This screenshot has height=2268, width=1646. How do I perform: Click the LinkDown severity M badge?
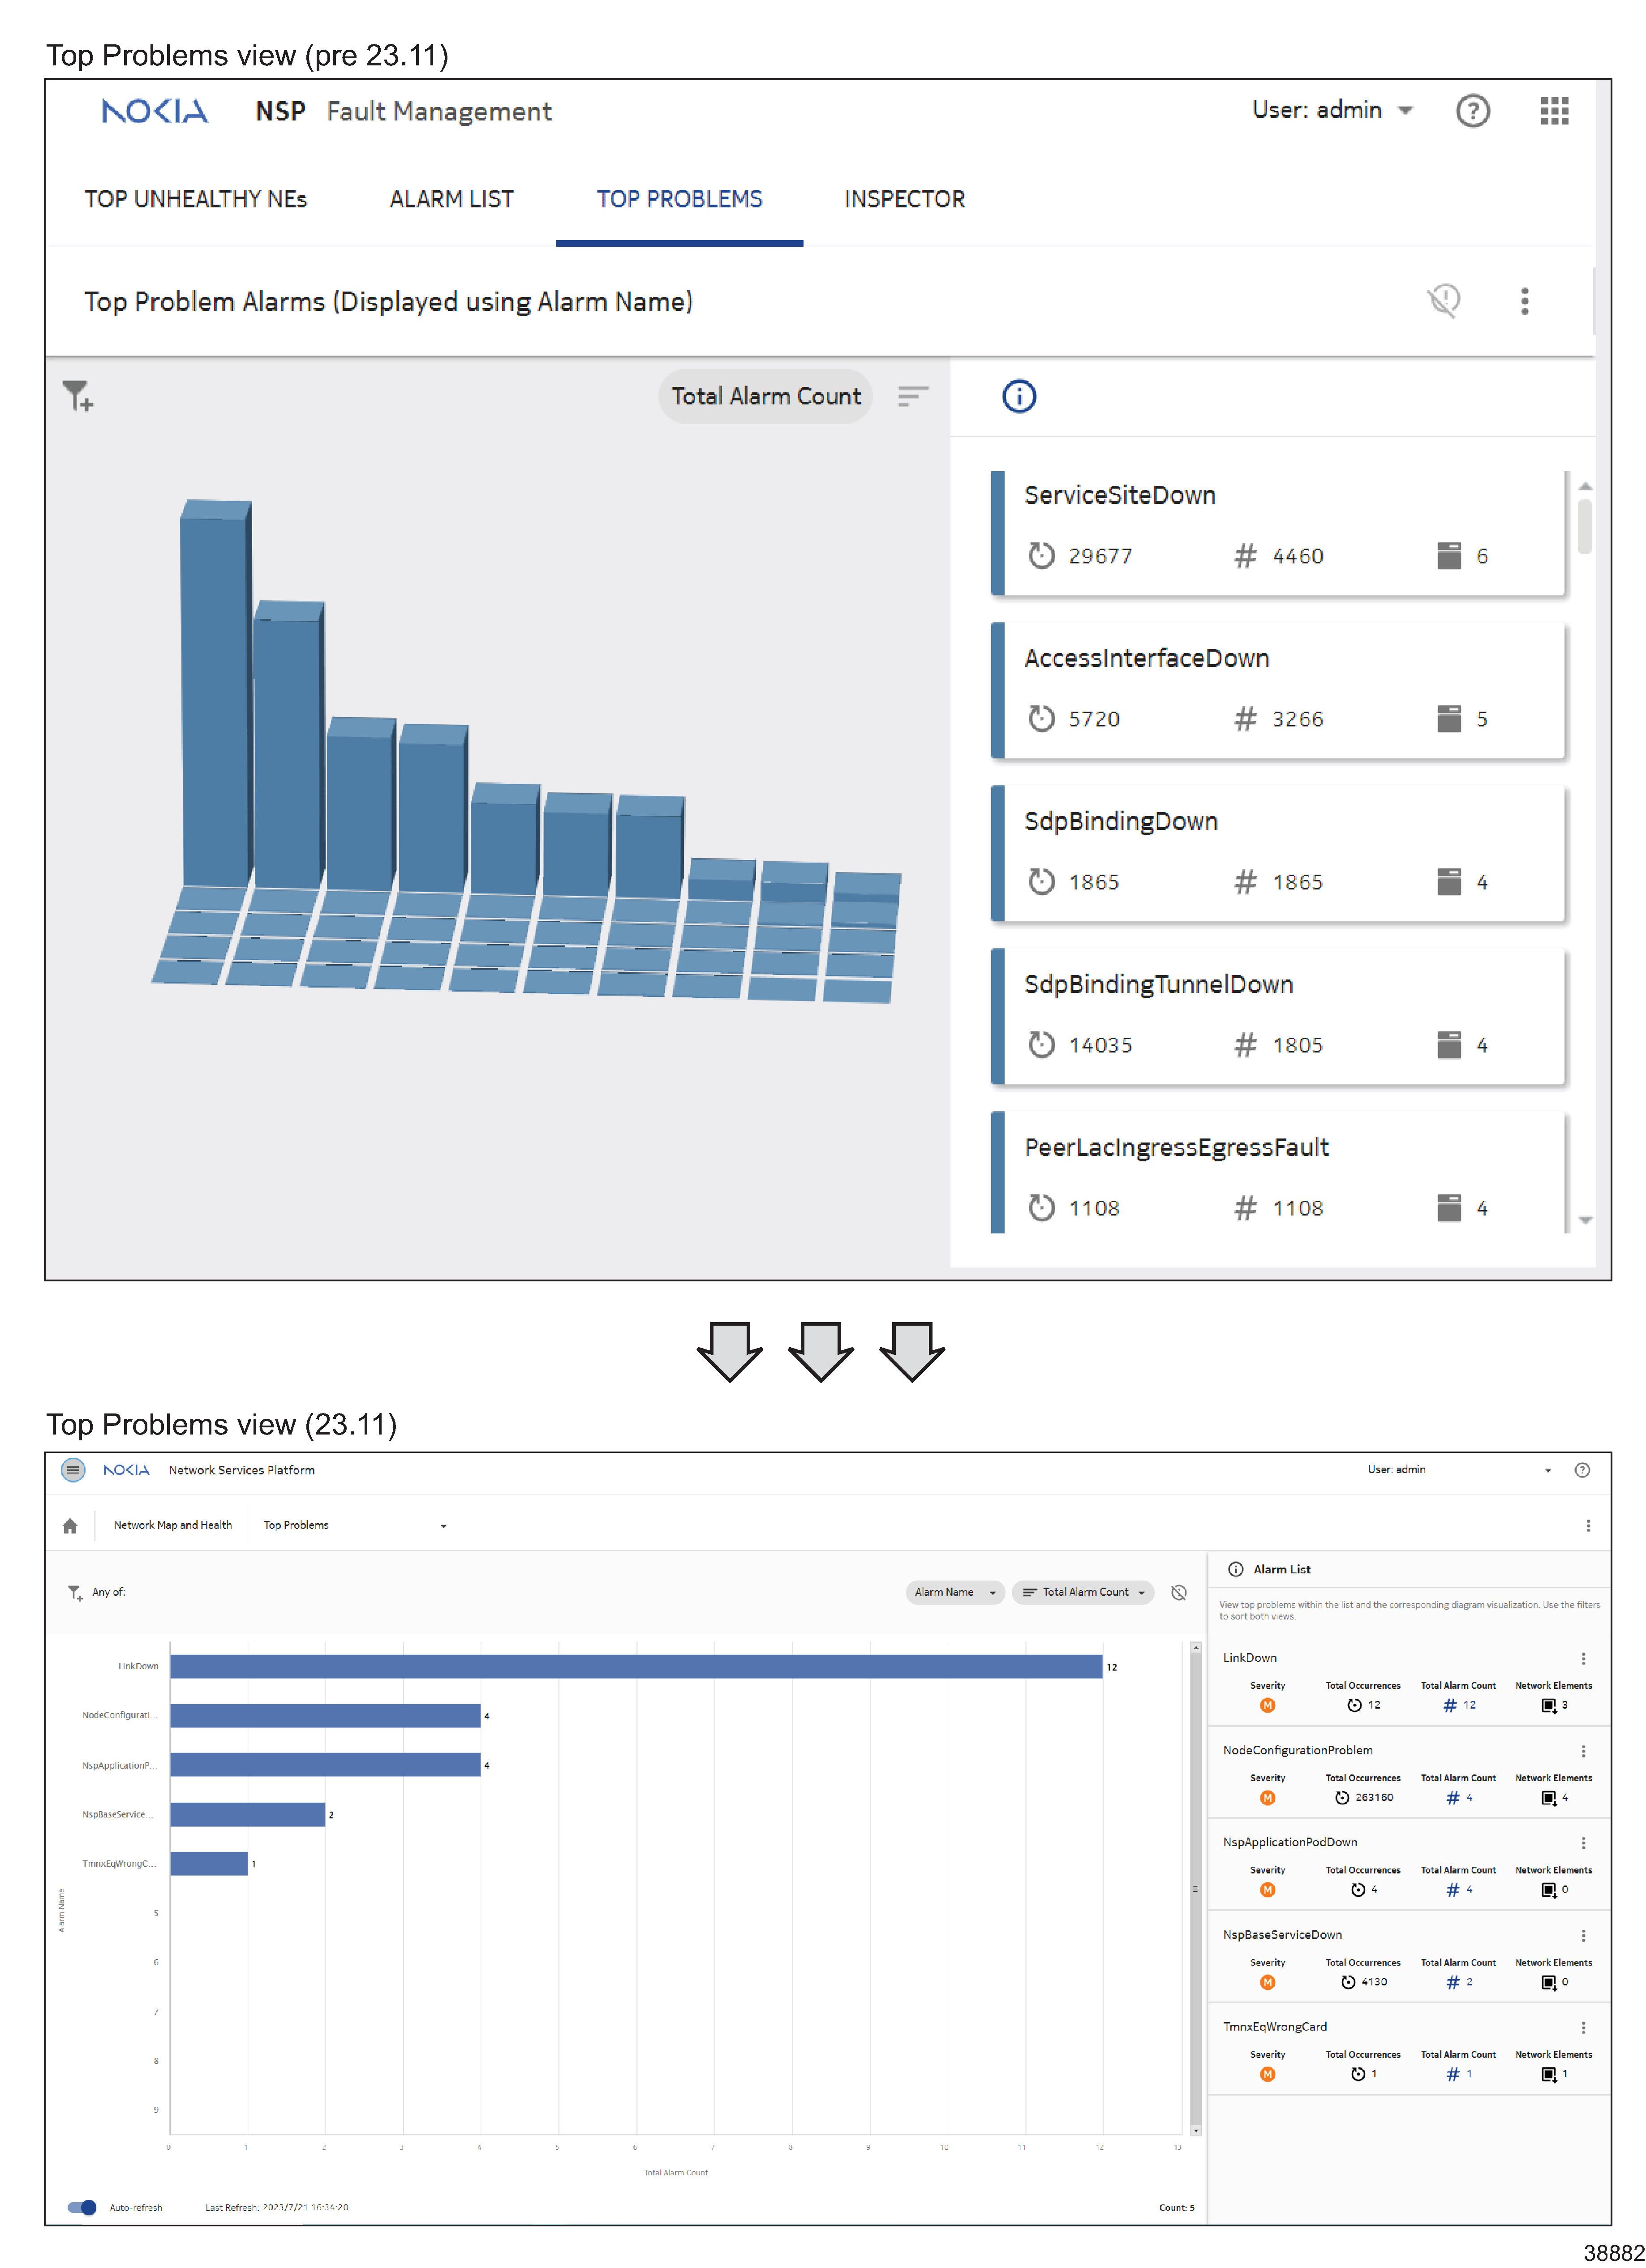1268,1706
